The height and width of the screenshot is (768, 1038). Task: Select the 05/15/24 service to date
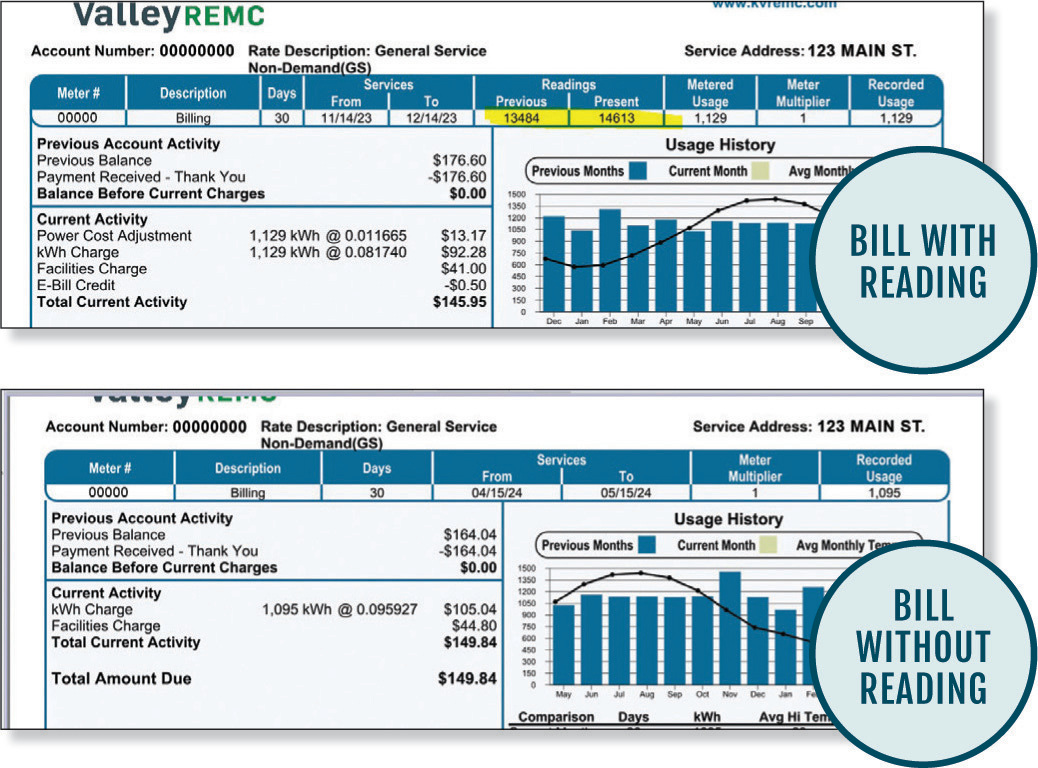(x=626, y=493)
